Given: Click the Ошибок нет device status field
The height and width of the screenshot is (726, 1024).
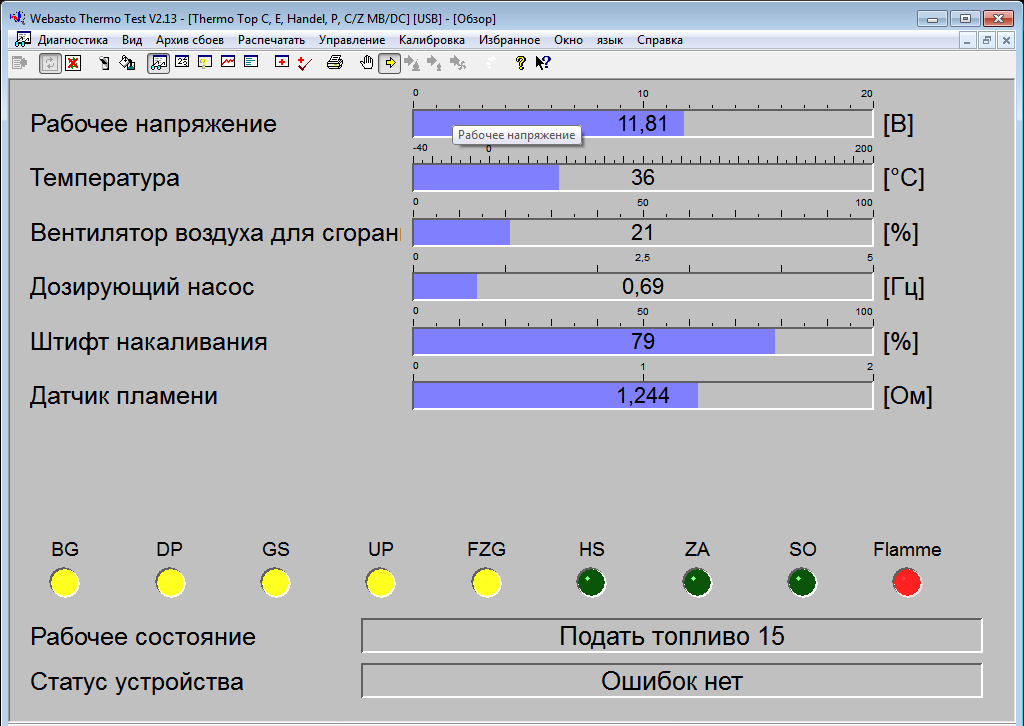Looking at the screenshot, I should point(672,681).
